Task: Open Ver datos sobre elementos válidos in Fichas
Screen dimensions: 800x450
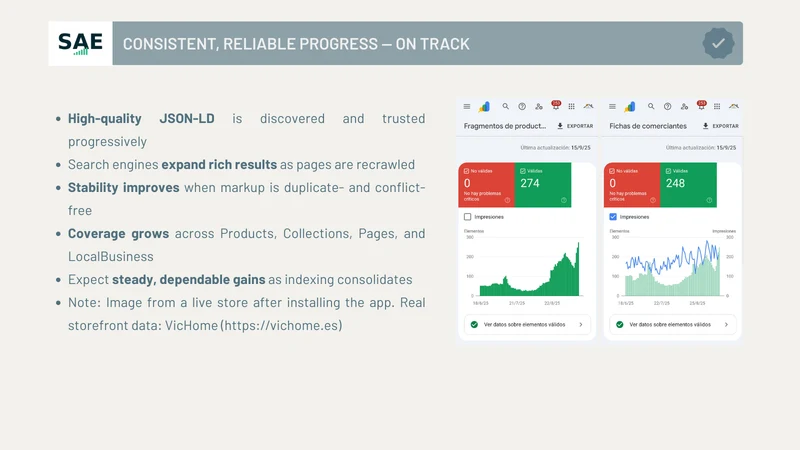Action: tap(672, 324)
